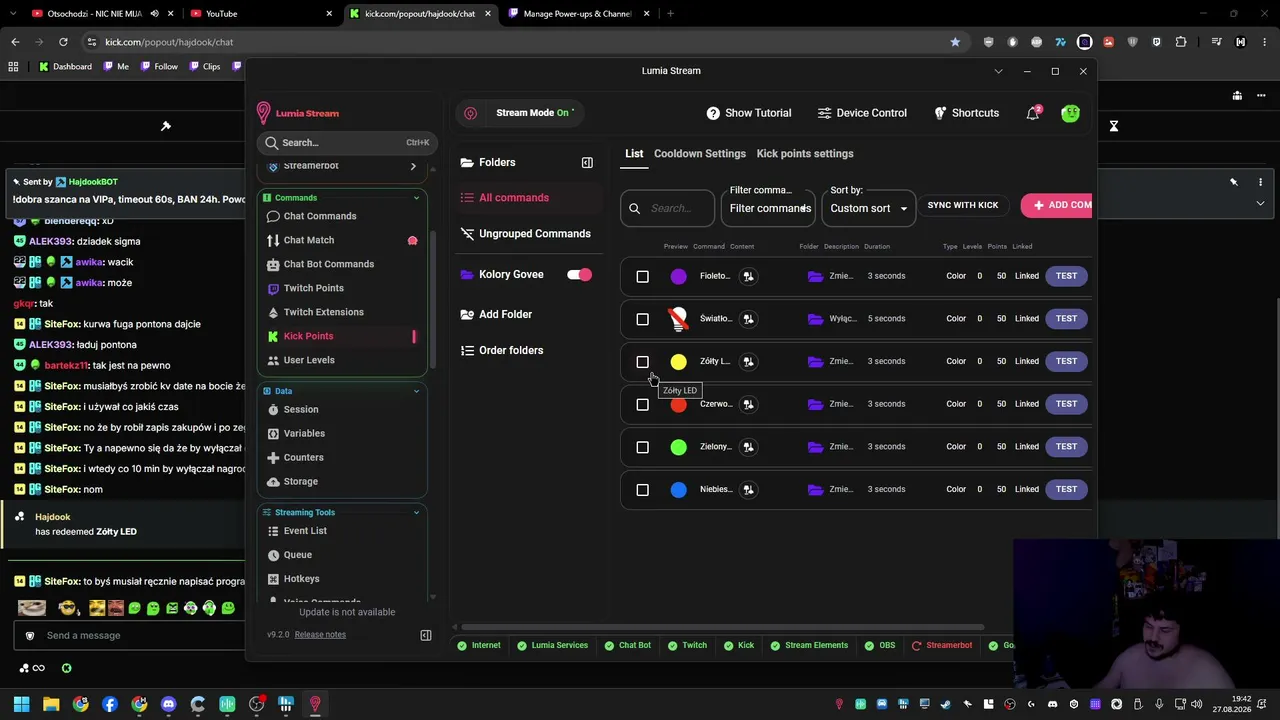Open Chat Commands in Lumia sidebar
This screenshot has width=1280, height=720.
(319, 216)
